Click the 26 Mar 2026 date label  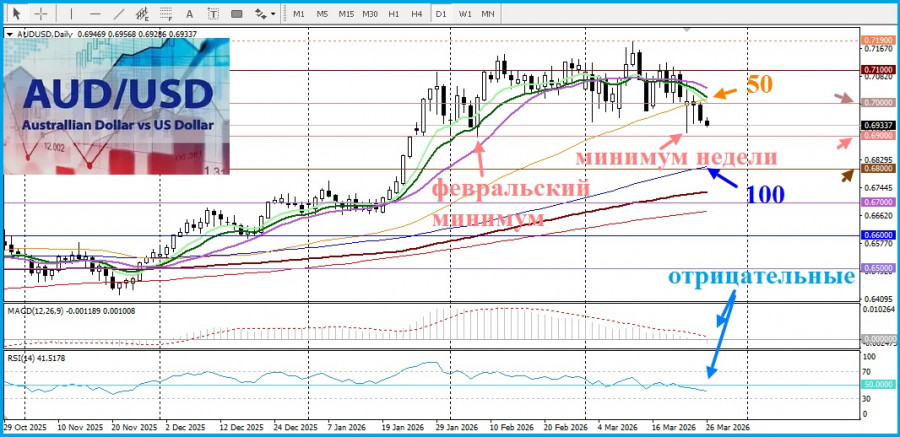(x=728, y=428)
